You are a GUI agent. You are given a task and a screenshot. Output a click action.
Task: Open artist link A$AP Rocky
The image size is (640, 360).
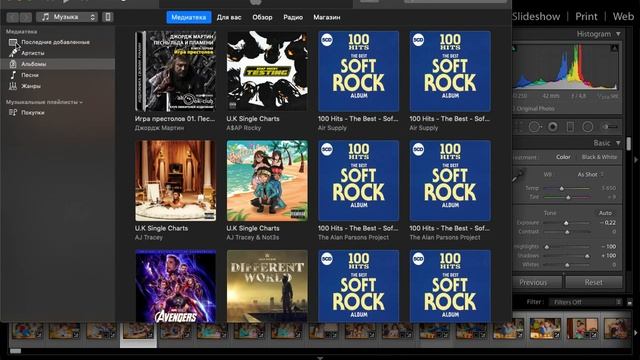(x=244, y=128)
